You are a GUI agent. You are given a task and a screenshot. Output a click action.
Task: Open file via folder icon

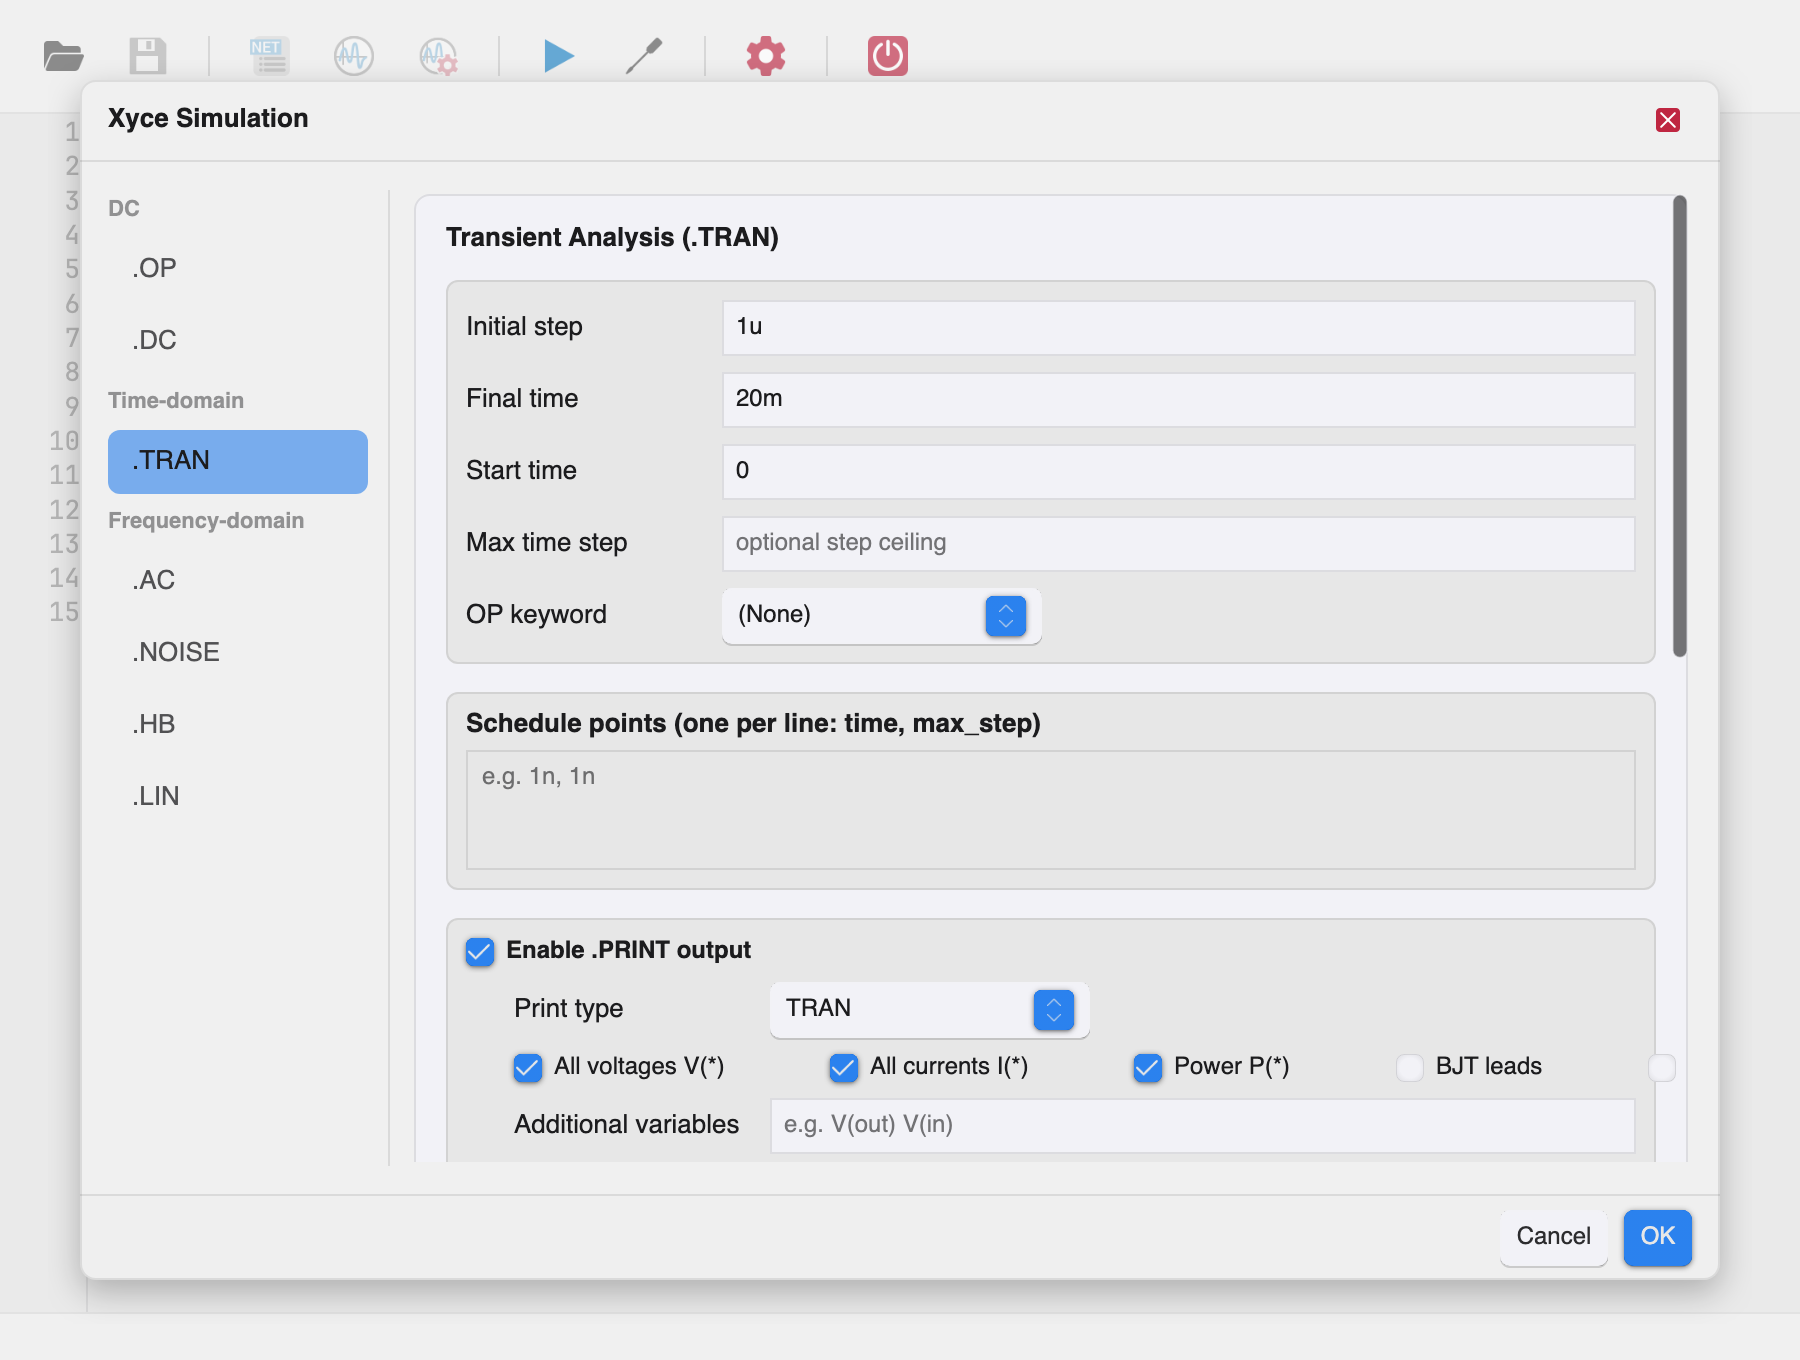[63, 56]
